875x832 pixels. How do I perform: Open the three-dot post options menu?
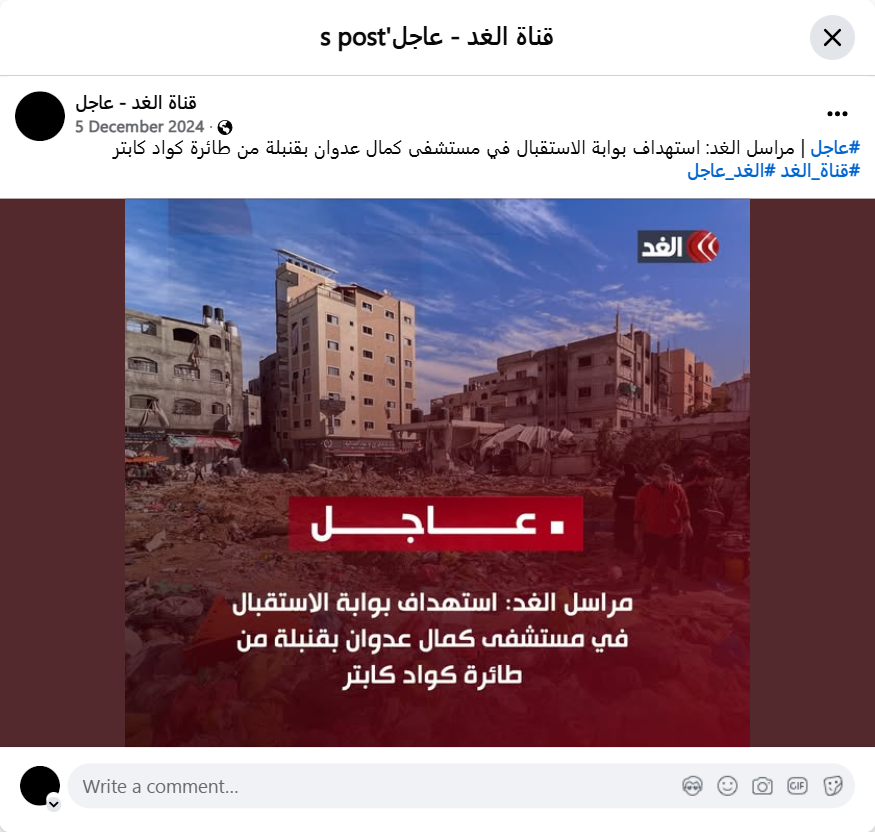(837, 114)
